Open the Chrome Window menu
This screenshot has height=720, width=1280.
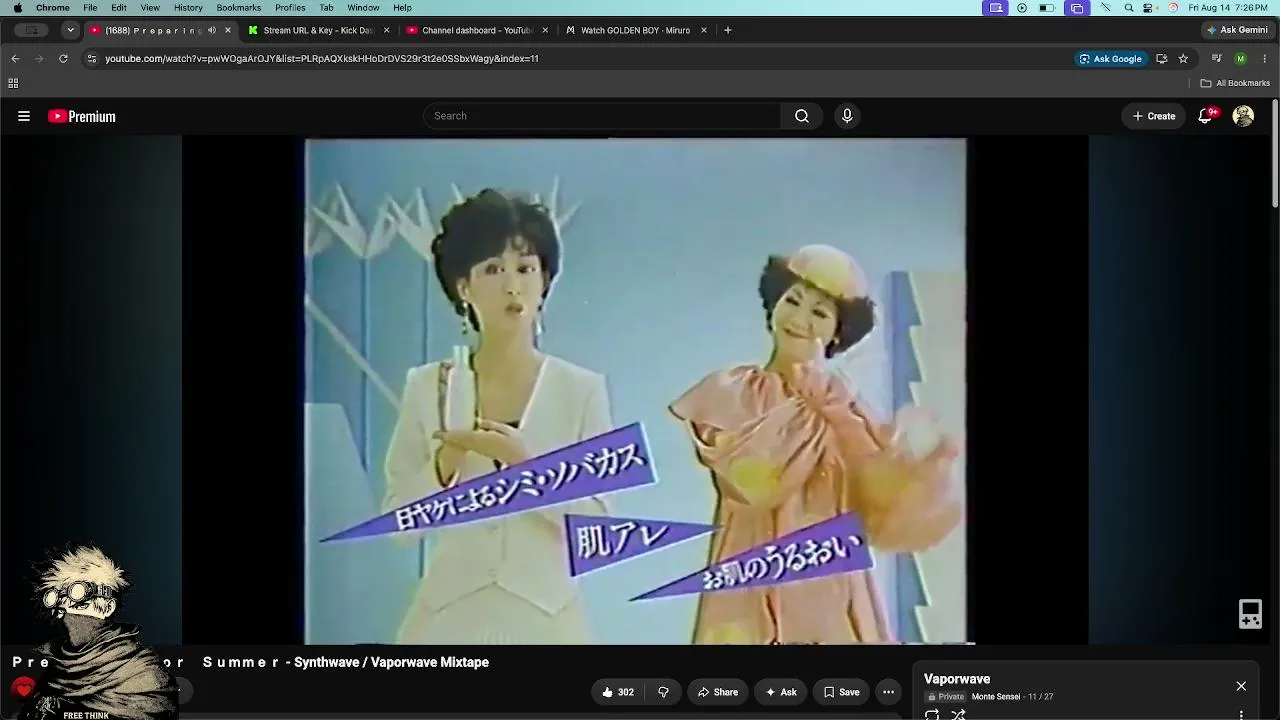pos(363,8)
